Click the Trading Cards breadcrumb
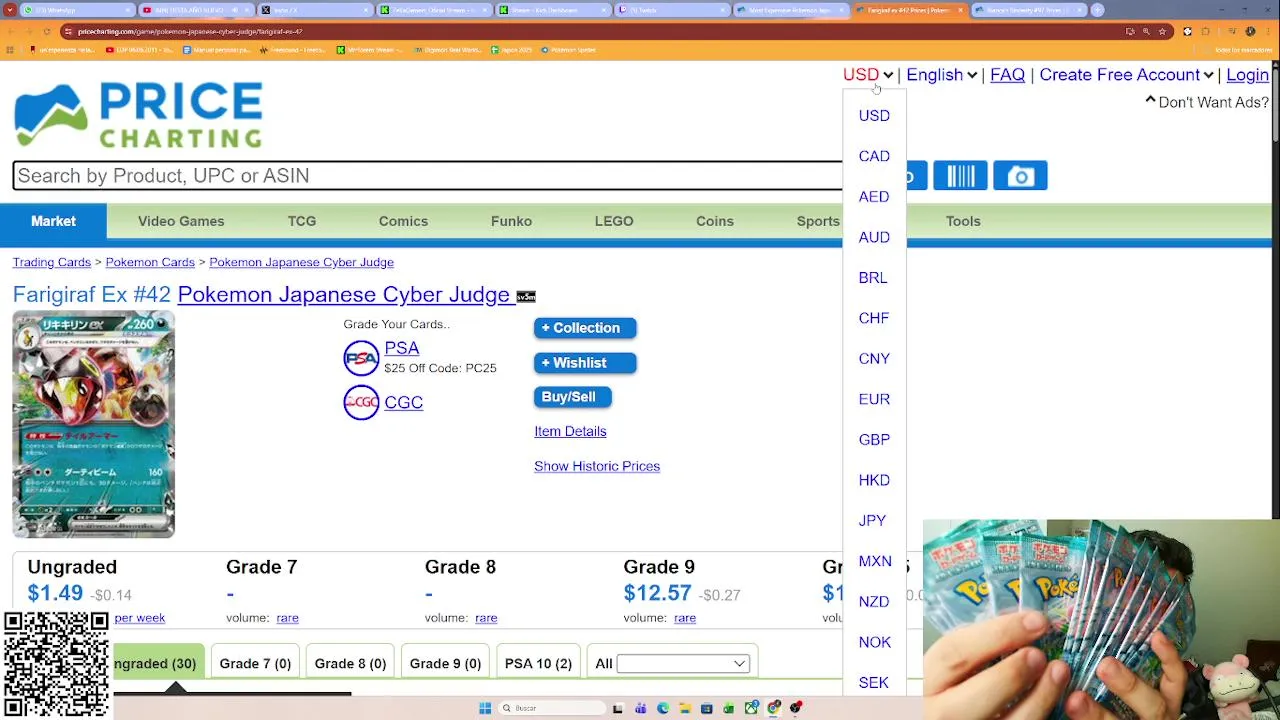The height and width of the screenshot is (720, 1280). click(x=52, y=262)
